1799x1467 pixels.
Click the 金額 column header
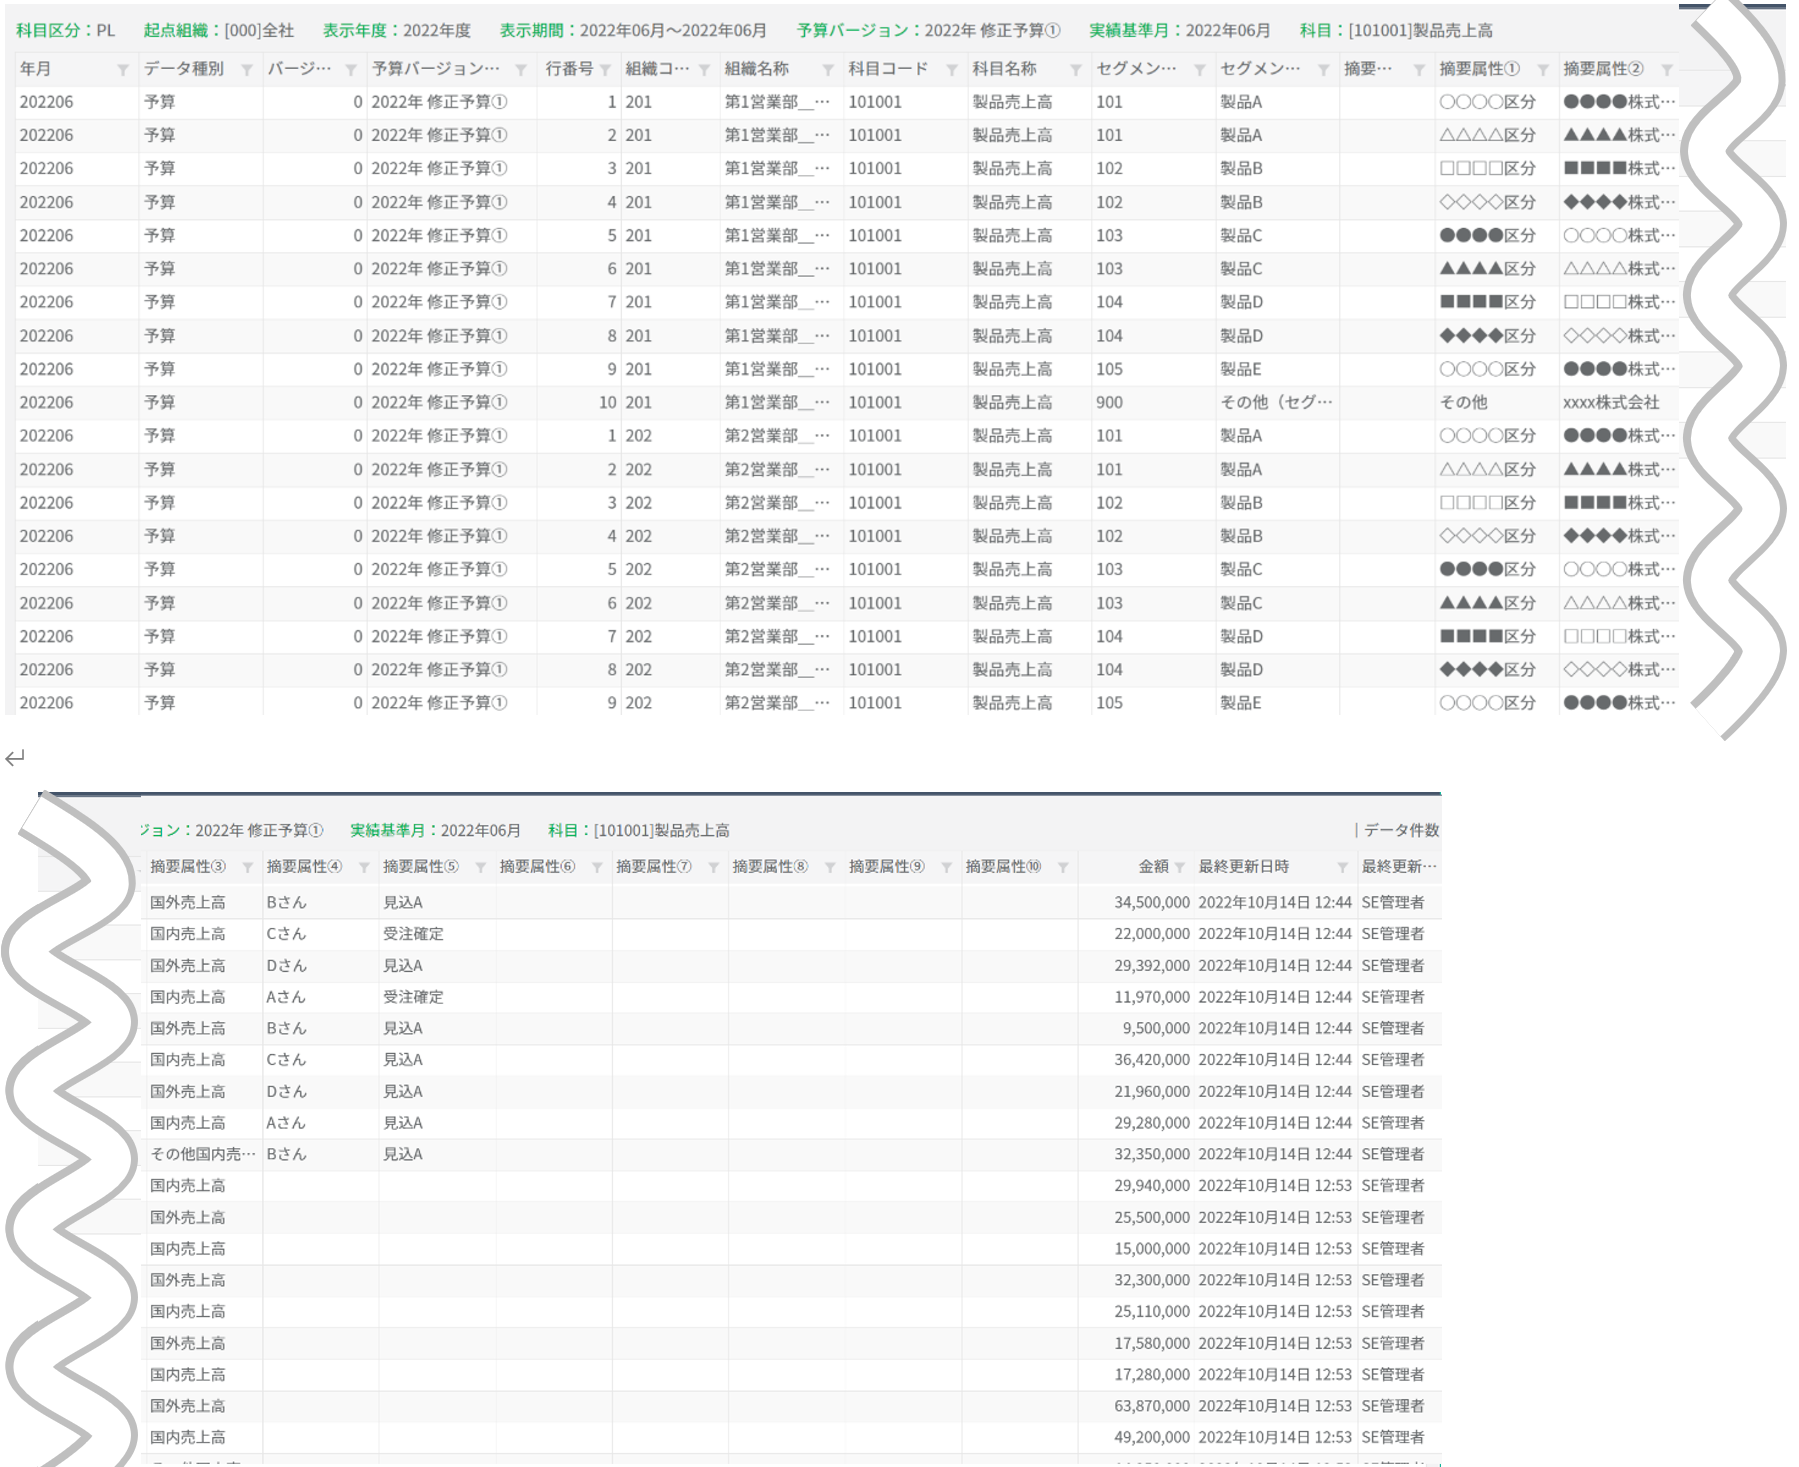pos(1152,866)
